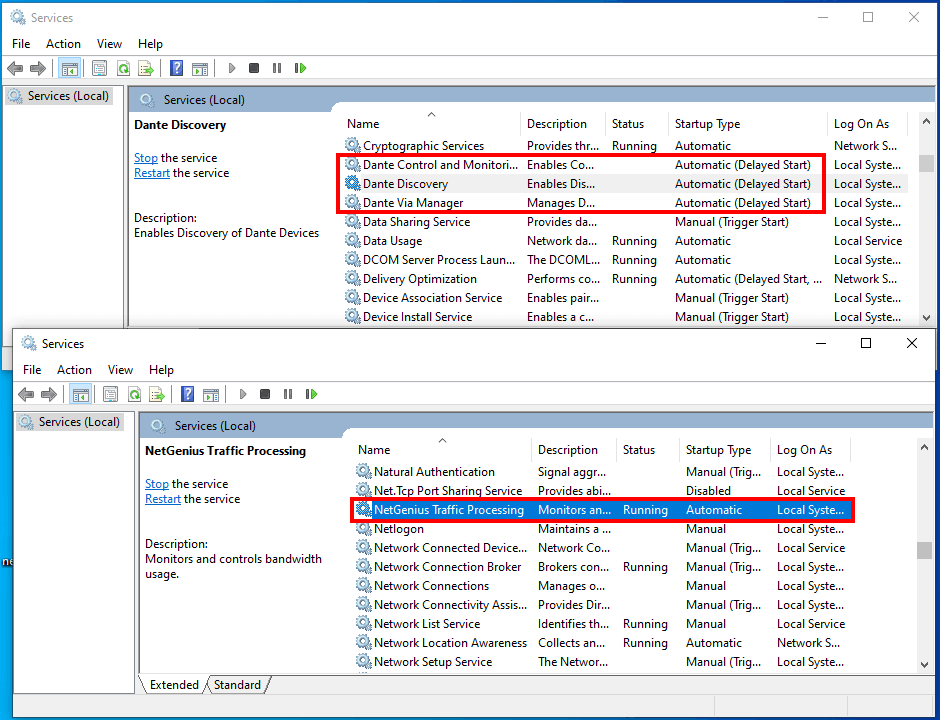Sort by Description column in NetGenius window
Screen dimensions: 940x720
[x=574, y=450]
